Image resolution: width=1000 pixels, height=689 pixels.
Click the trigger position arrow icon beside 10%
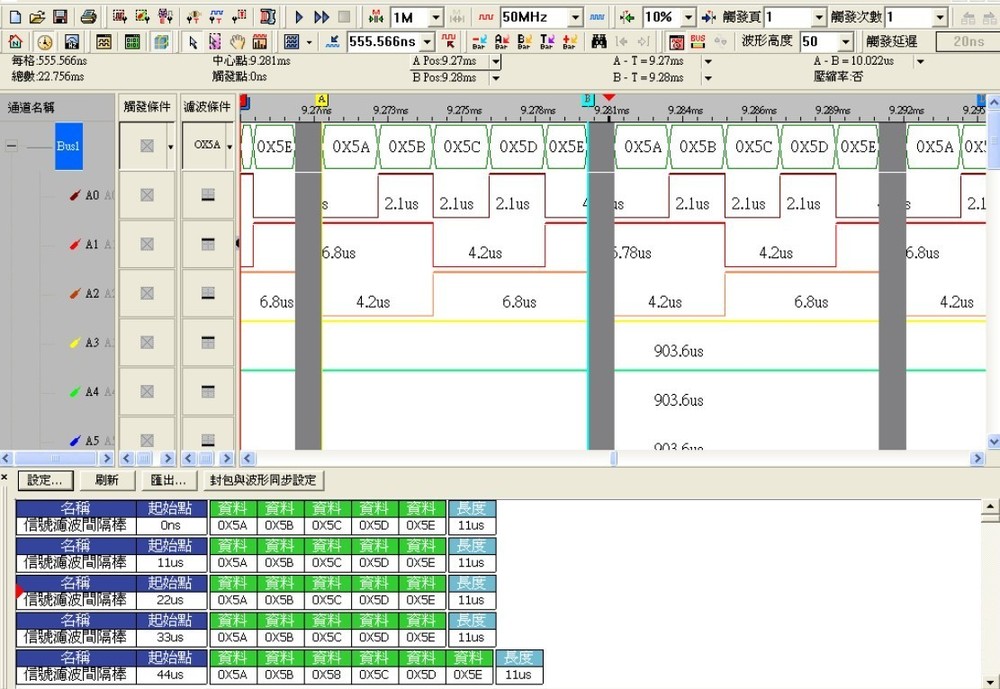pos(628,17)
